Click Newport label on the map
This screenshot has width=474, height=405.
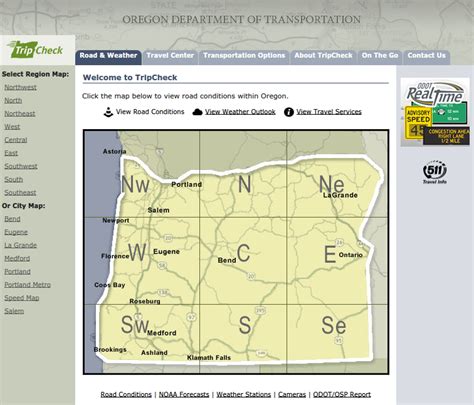pyautogui.click(x=116, y=220)
